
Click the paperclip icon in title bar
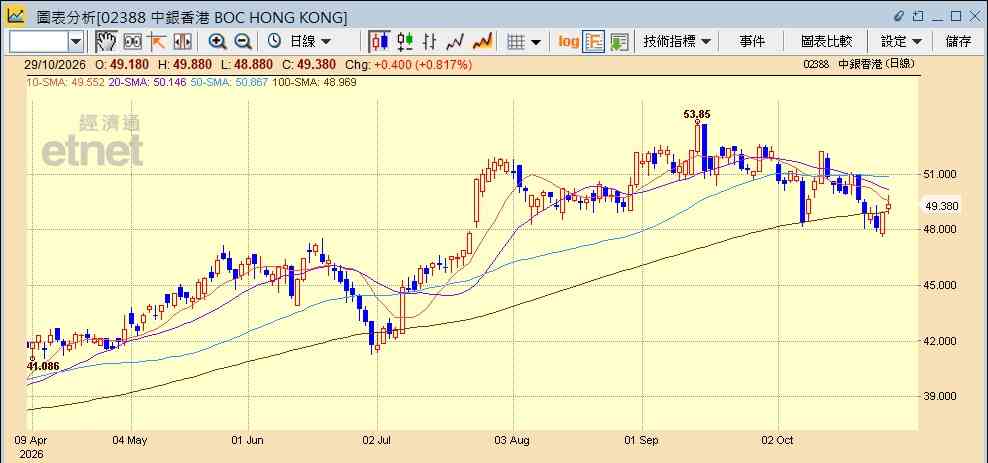(899, 16)
